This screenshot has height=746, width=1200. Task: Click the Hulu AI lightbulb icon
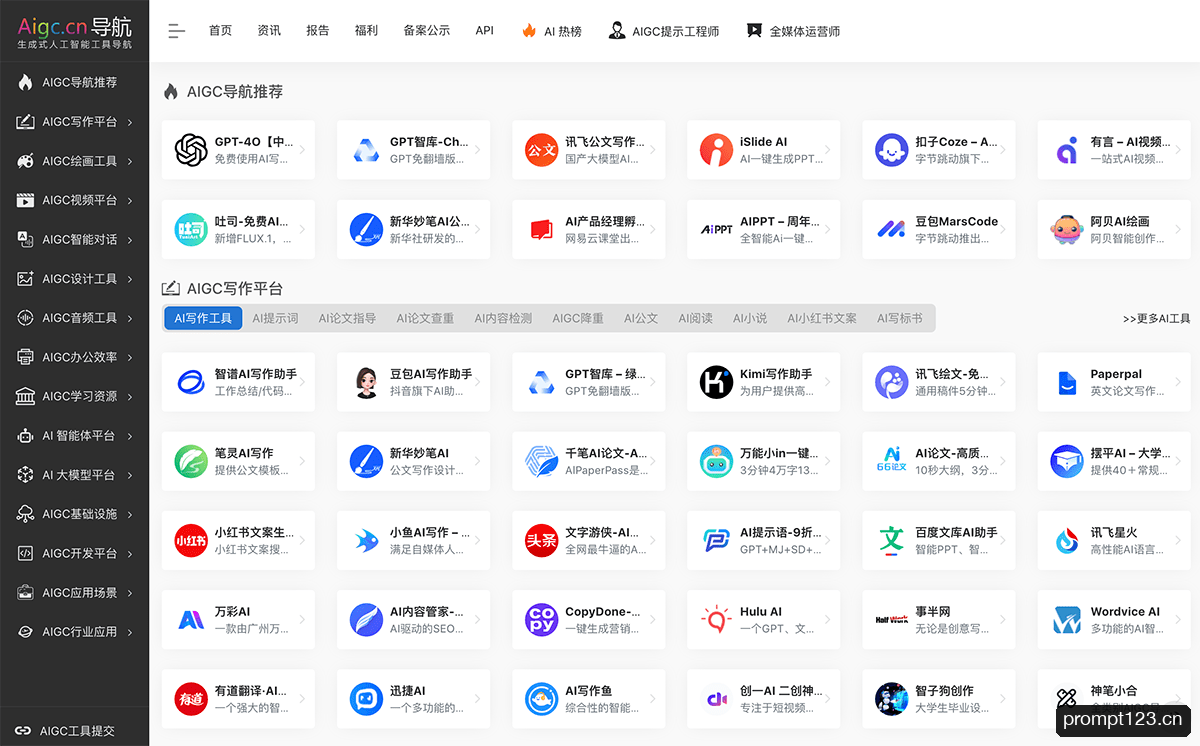coord(716,620)
